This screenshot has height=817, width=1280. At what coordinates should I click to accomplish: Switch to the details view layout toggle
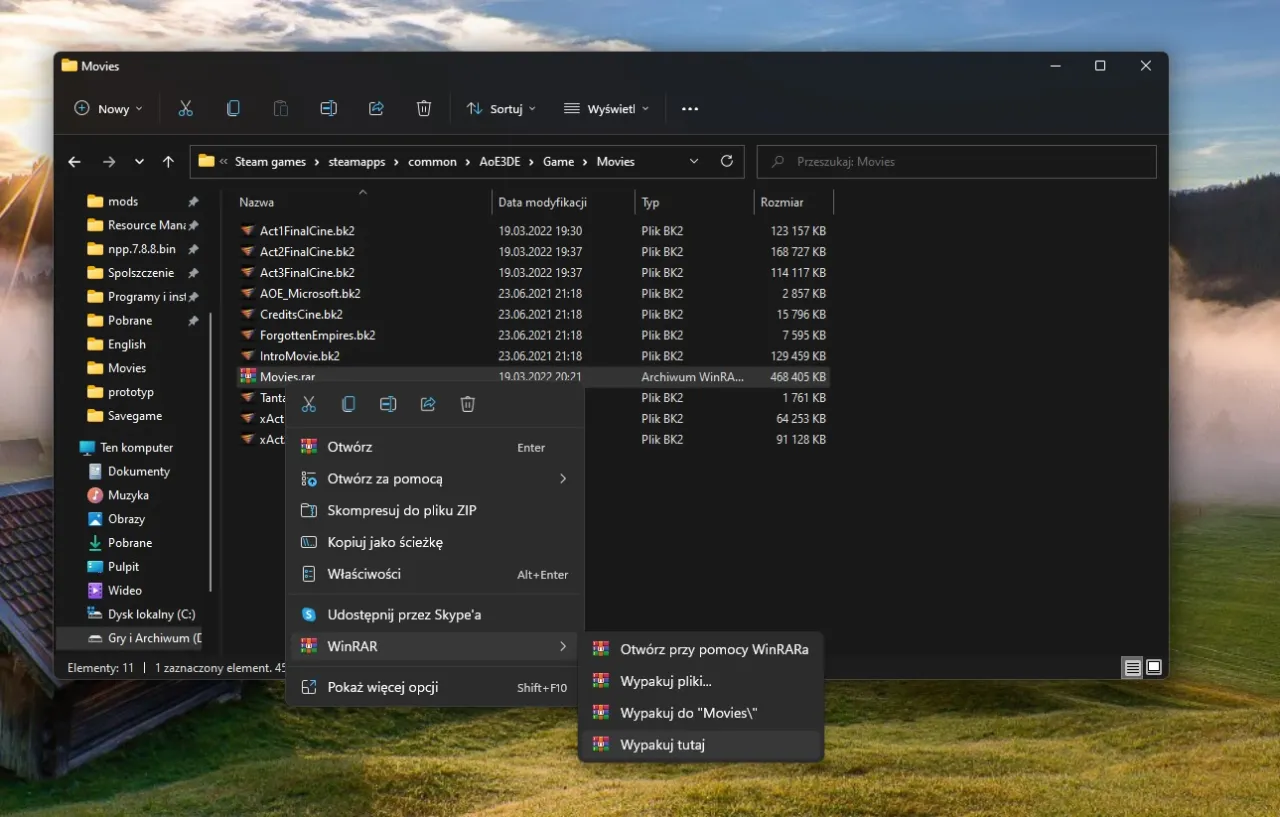(1132, 667)
